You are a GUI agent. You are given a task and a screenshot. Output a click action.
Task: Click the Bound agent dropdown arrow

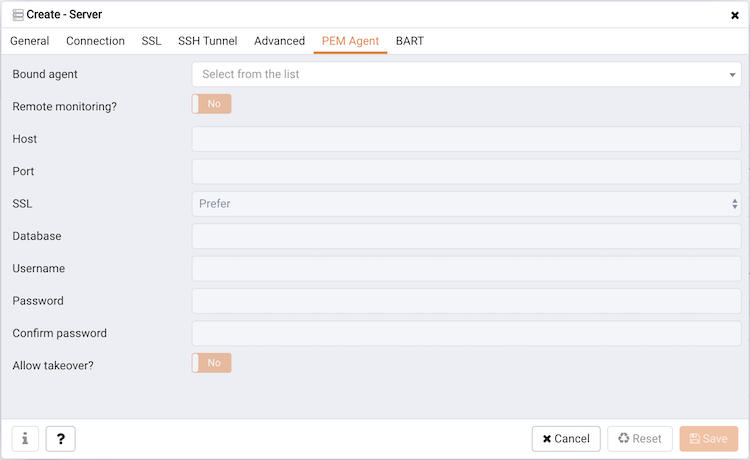pyautogui.click(x=732, y=75)
